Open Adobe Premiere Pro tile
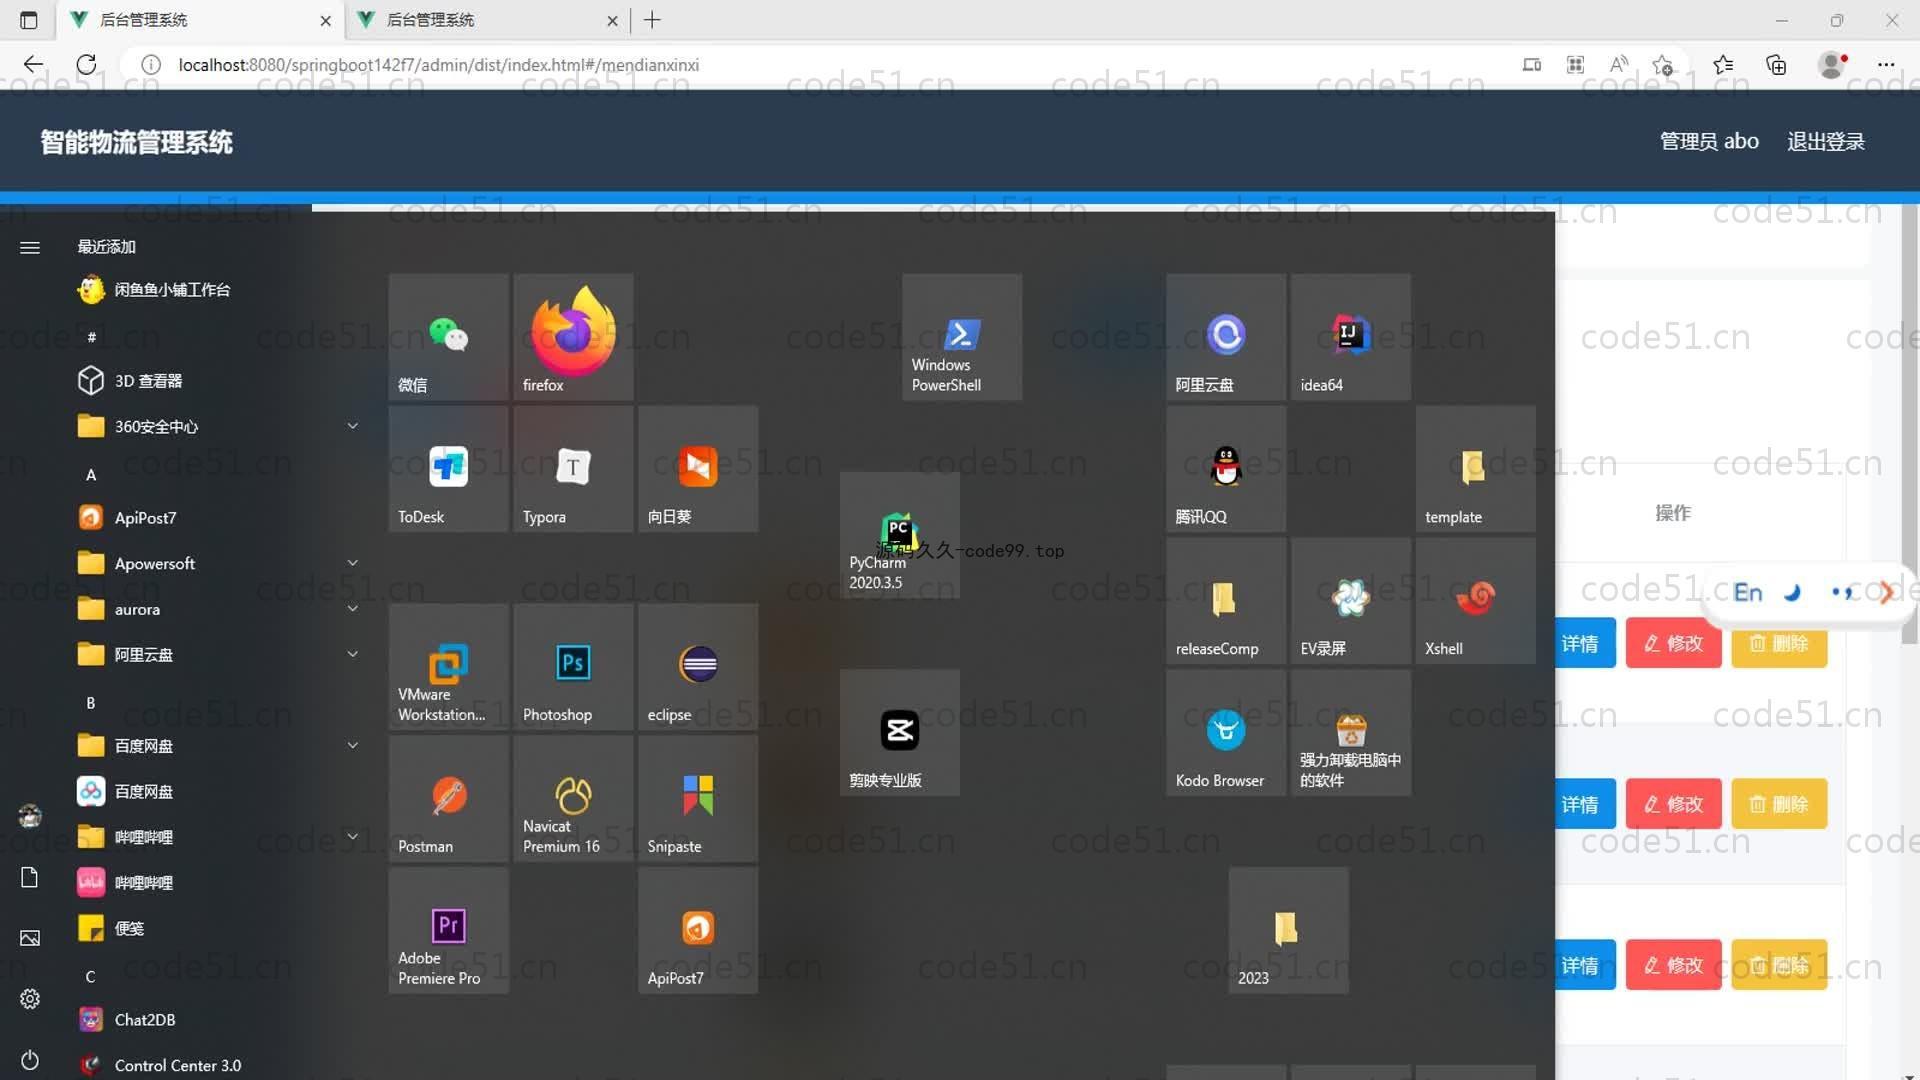This screenshot has width=1920, height=1080. (x=448, y=931)
